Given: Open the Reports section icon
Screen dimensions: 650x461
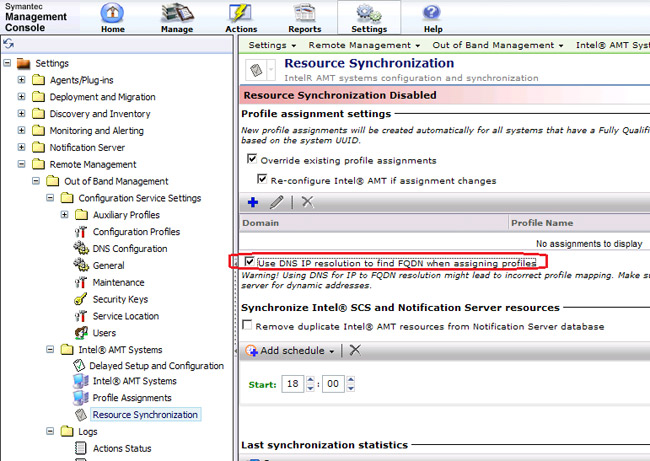Looking at the screenshot, I should pos(305,13).
